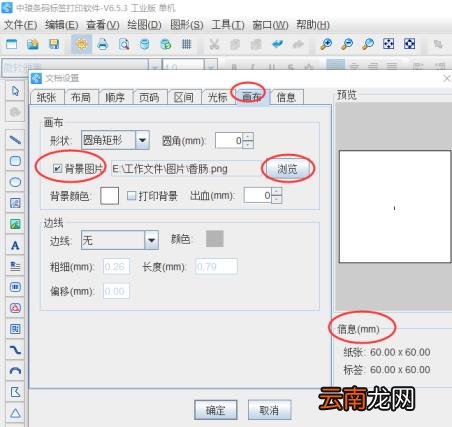Select the barcode tool in sidebar
The image size is (452, 427).
15,287
